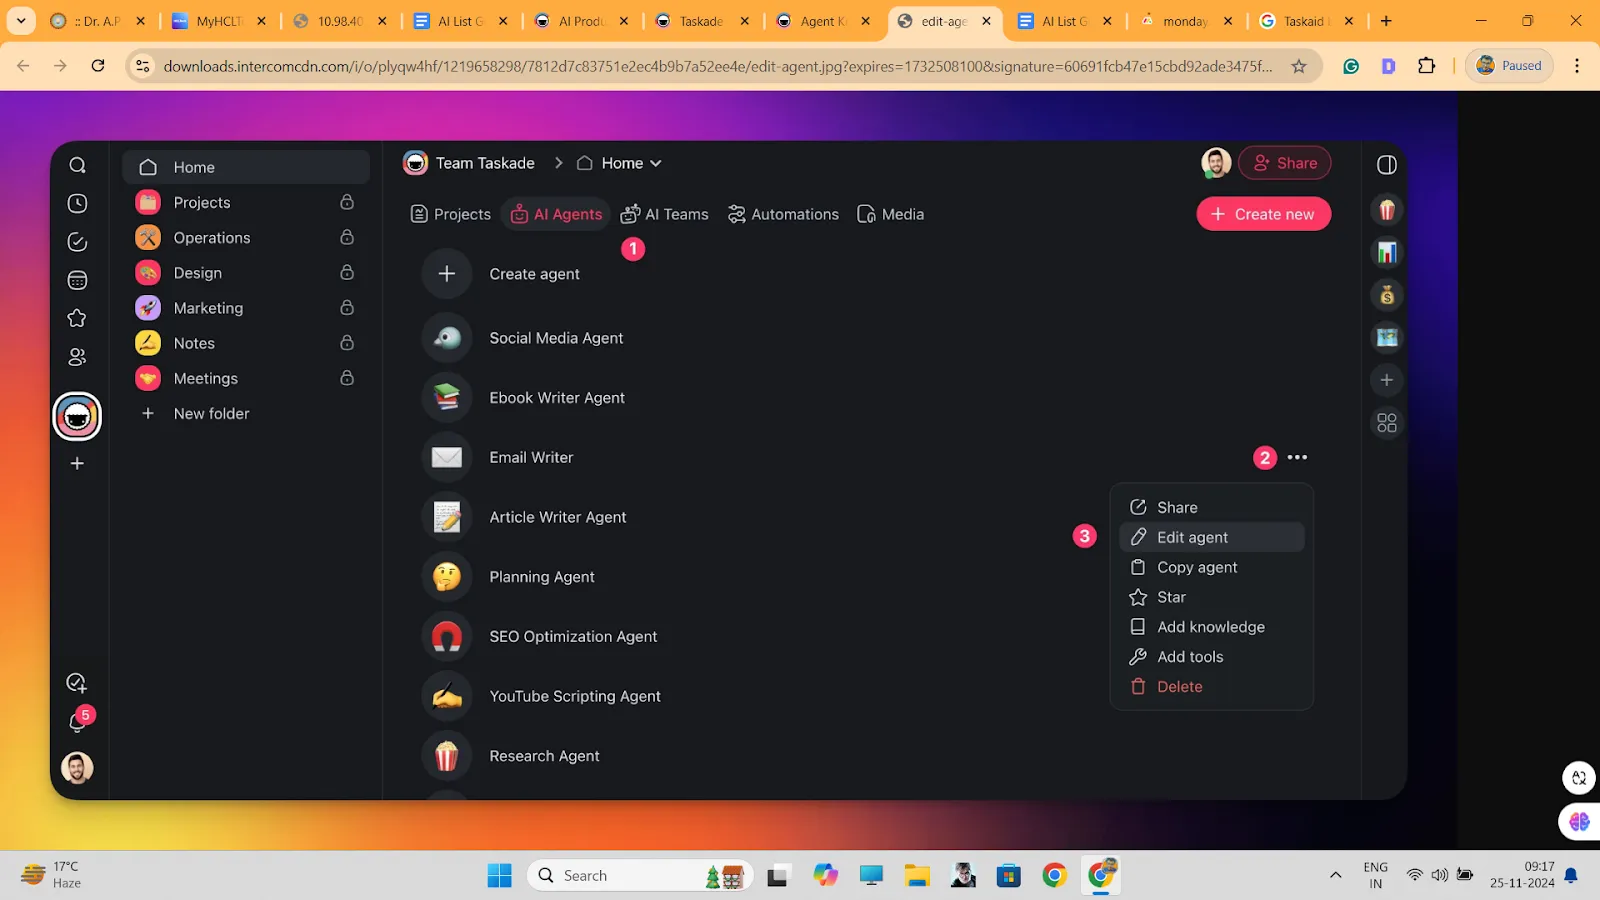Viewport: 1600px width, 900px height.
Task: Toggle lock on the Projects folder
Action: [x=347, y=202]
